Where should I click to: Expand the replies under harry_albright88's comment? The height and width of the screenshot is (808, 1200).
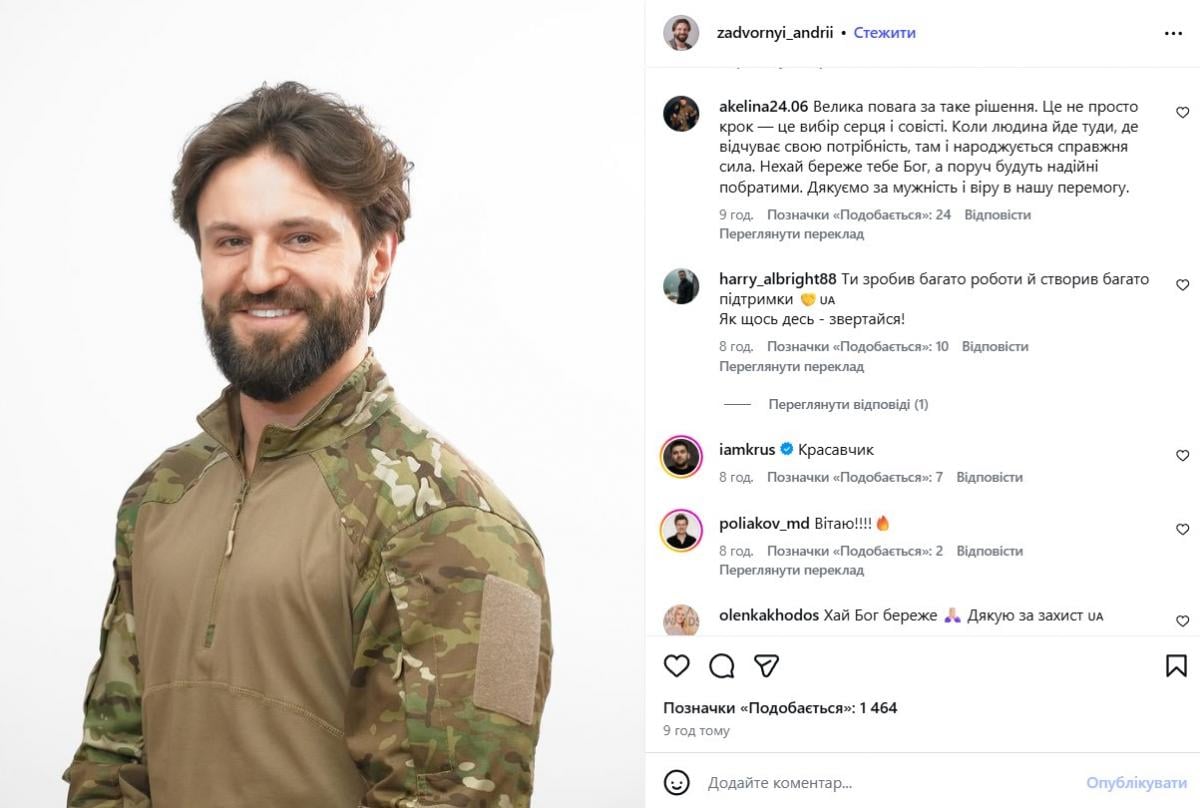(x=848, y=405)
